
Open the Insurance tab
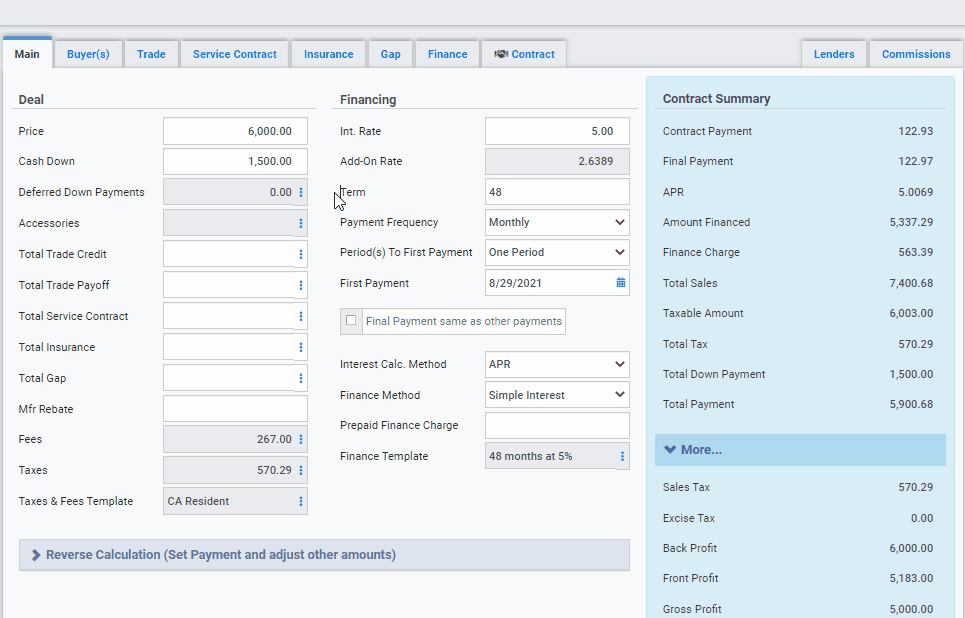[x=328, y=55]
